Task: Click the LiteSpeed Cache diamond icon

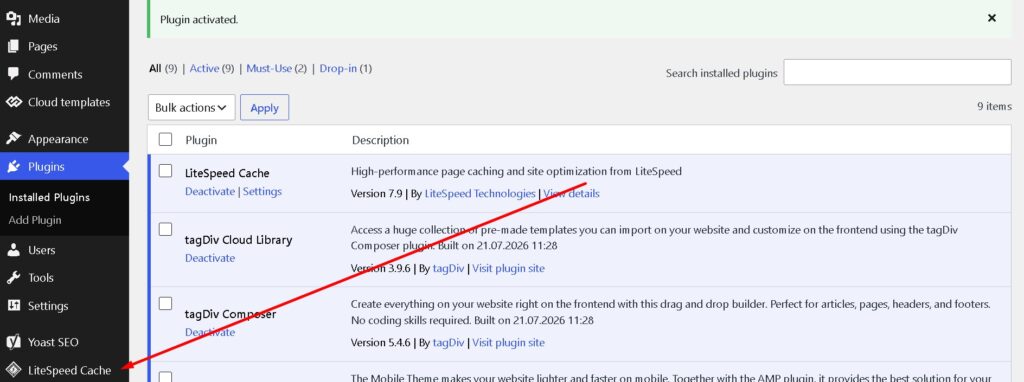Action: (14, 370)
